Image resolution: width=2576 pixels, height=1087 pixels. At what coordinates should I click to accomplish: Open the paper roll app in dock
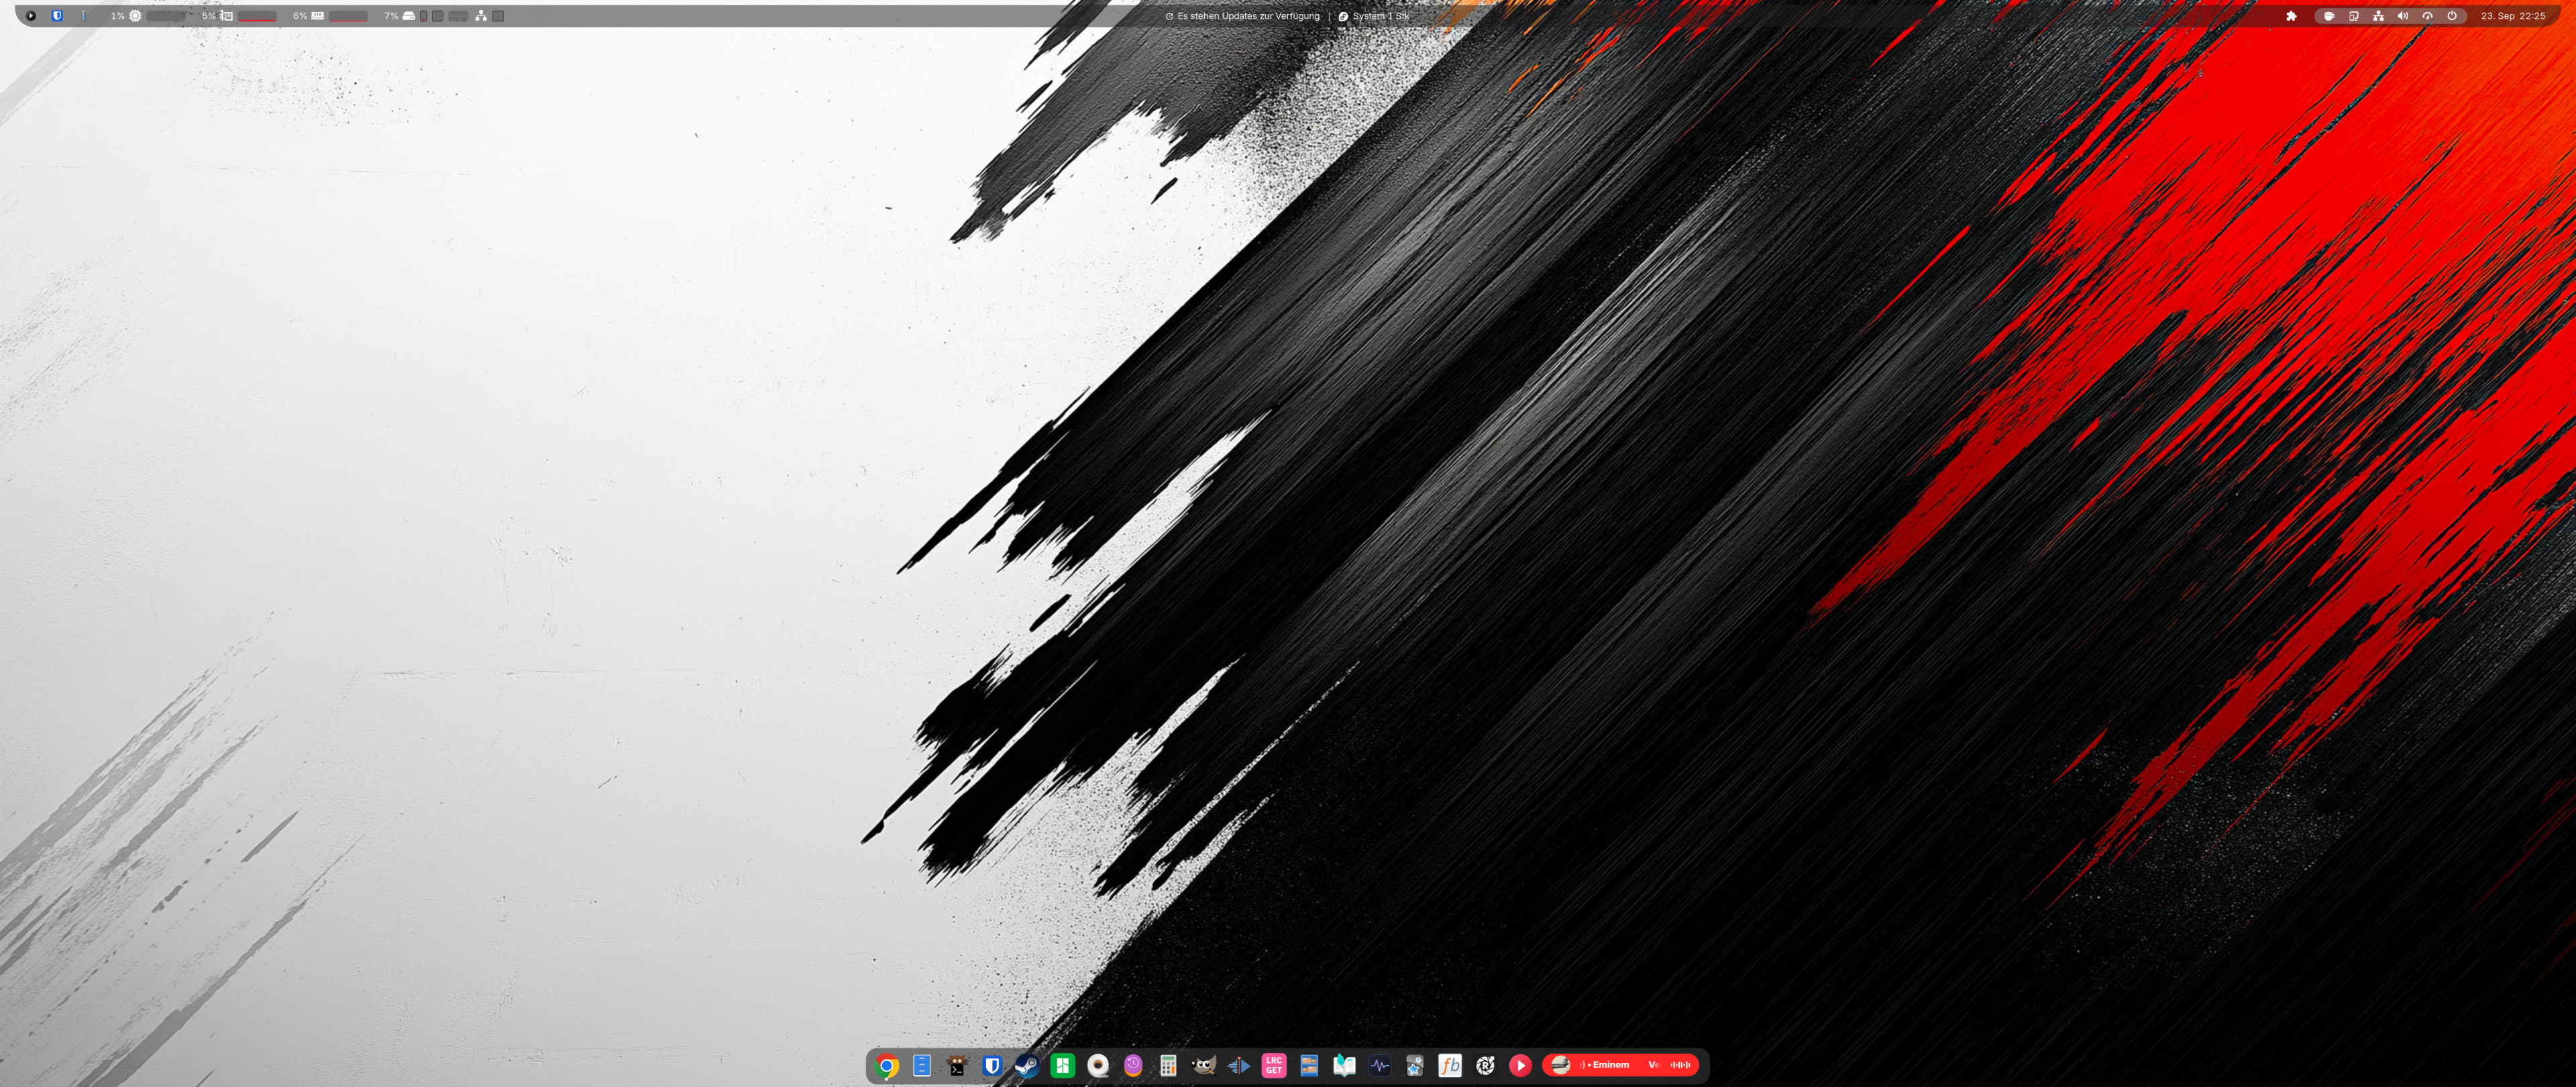click(x=1098, y=1066)
